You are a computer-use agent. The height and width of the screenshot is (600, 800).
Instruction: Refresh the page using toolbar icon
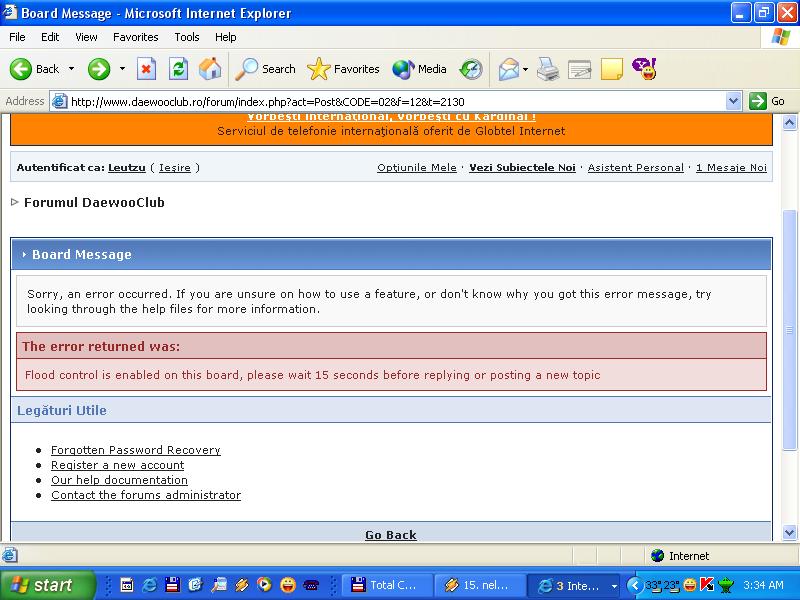[178, 69]
